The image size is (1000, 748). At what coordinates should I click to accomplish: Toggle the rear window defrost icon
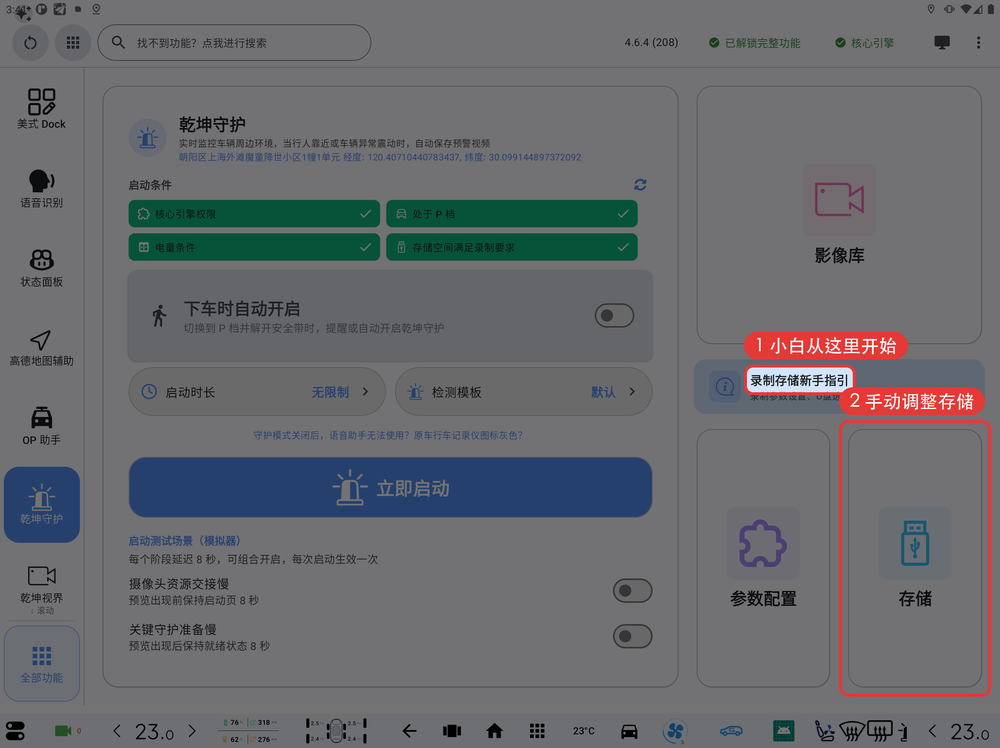[x=879, y=731]
